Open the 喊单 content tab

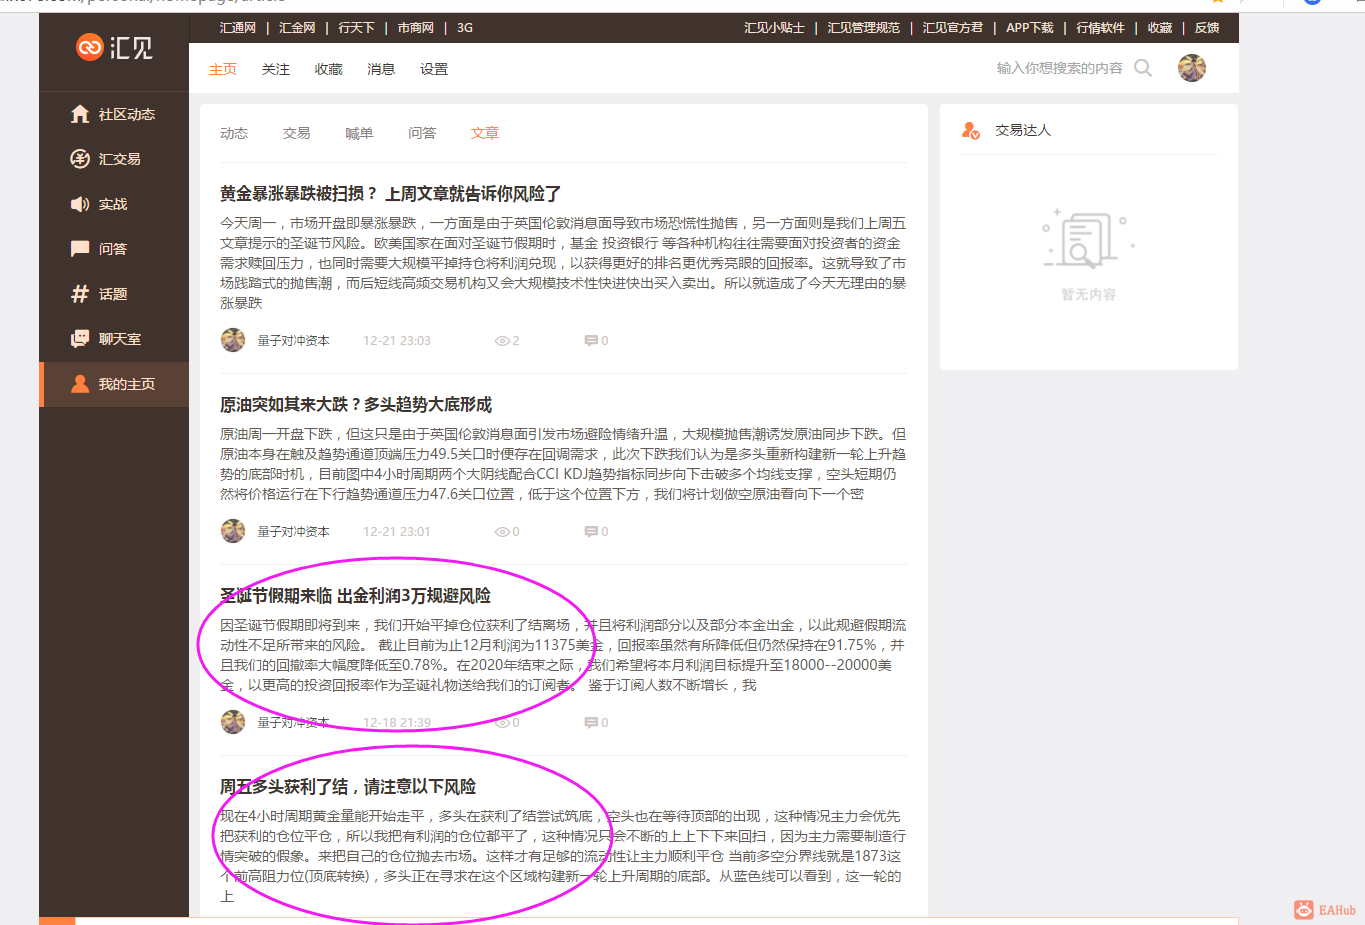pyautogui.click(x=359, y=132)
